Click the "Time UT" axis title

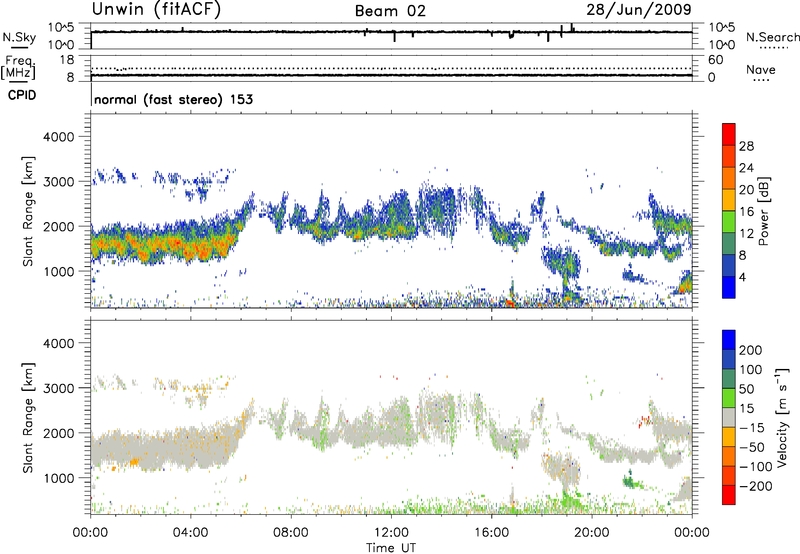tap(391, 548)
